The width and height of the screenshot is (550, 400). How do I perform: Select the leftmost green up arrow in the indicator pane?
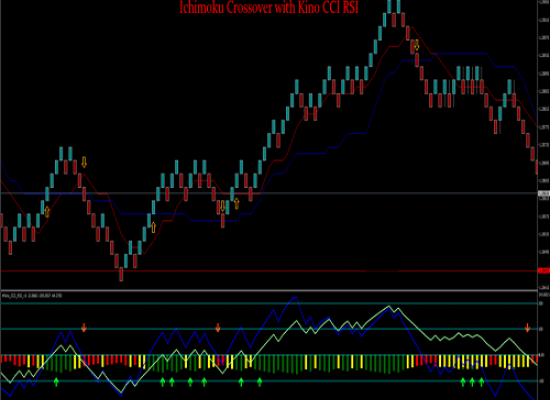56,382
